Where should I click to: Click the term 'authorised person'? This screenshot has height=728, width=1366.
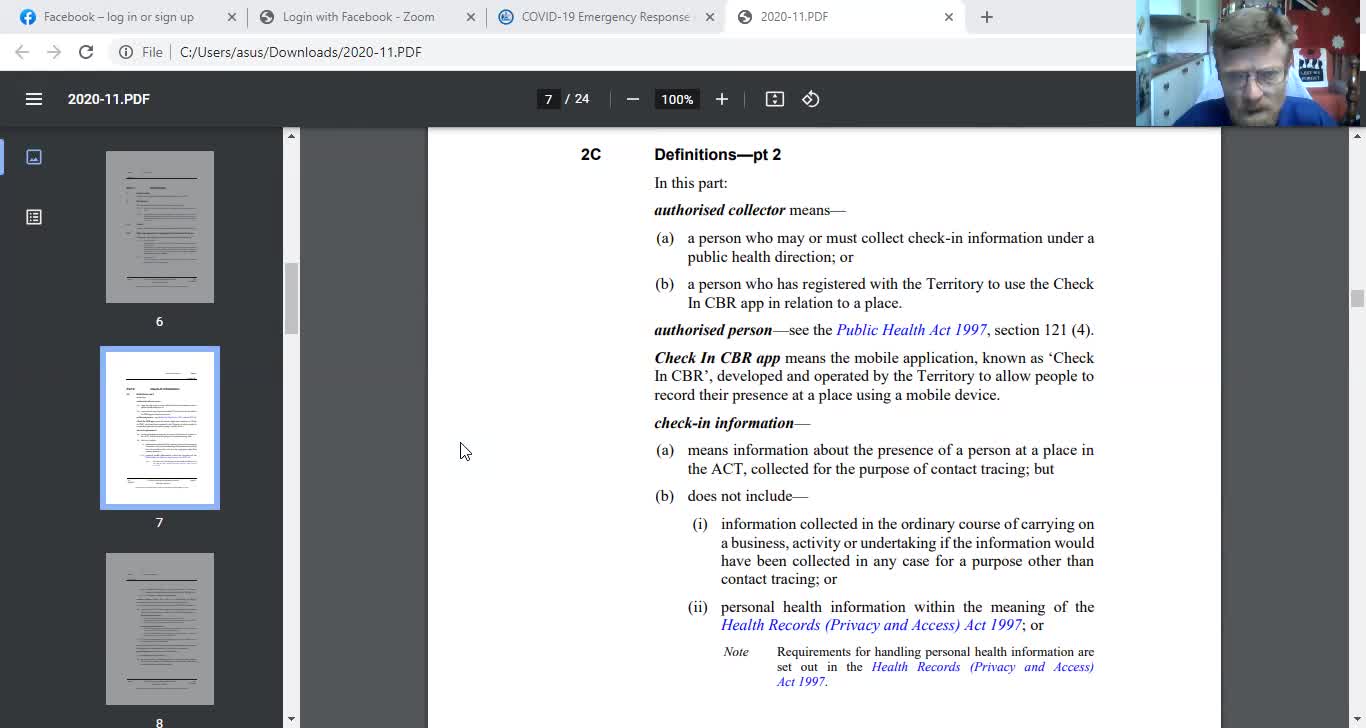[x=713, y=330]
